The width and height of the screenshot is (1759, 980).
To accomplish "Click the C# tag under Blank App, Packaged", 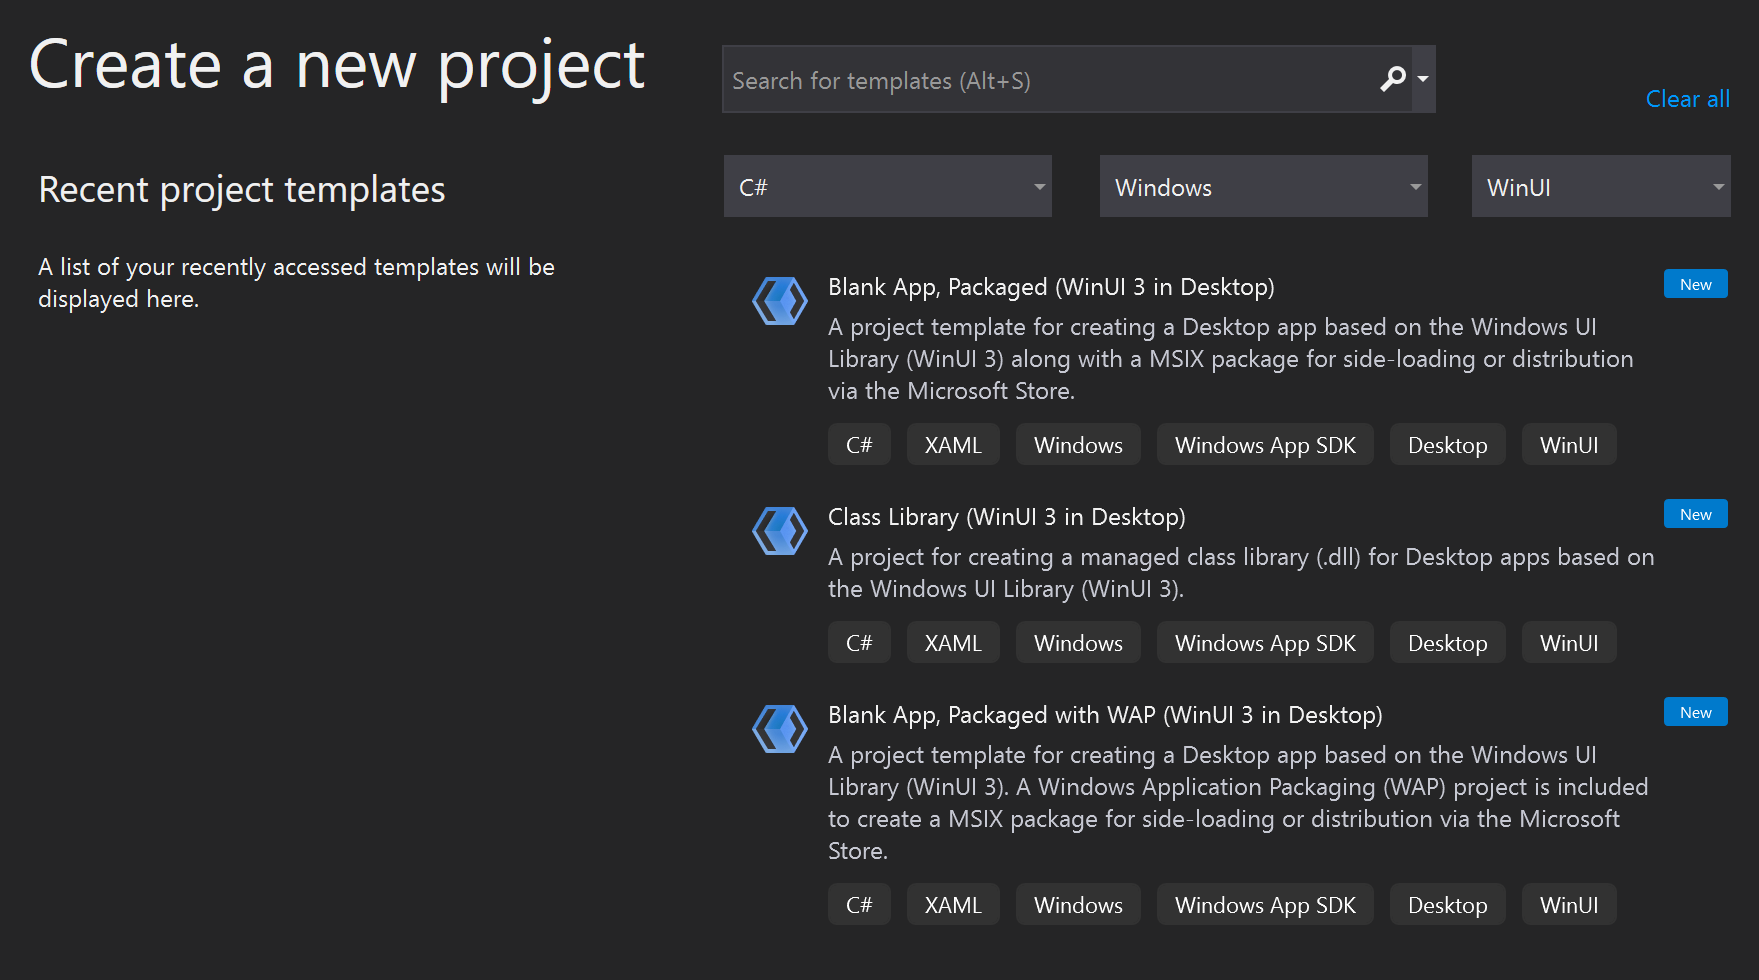I will click(x=858, y=444).
